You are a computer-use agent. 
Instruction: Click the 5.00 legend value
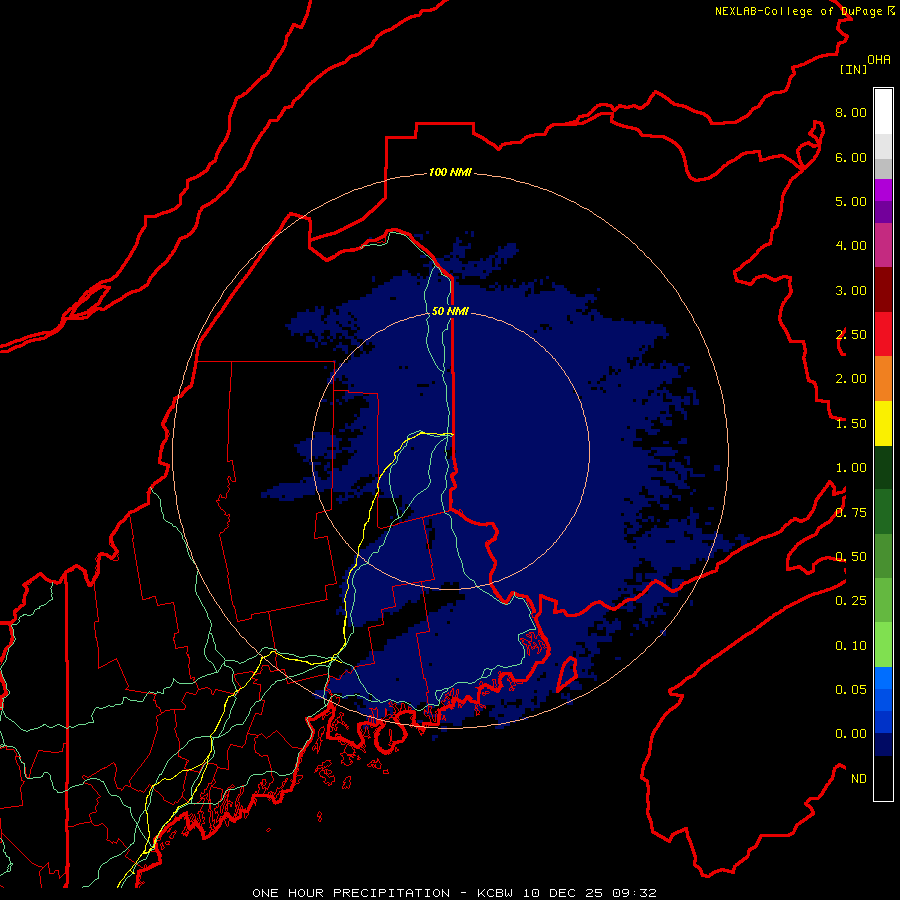click(851, 201)
